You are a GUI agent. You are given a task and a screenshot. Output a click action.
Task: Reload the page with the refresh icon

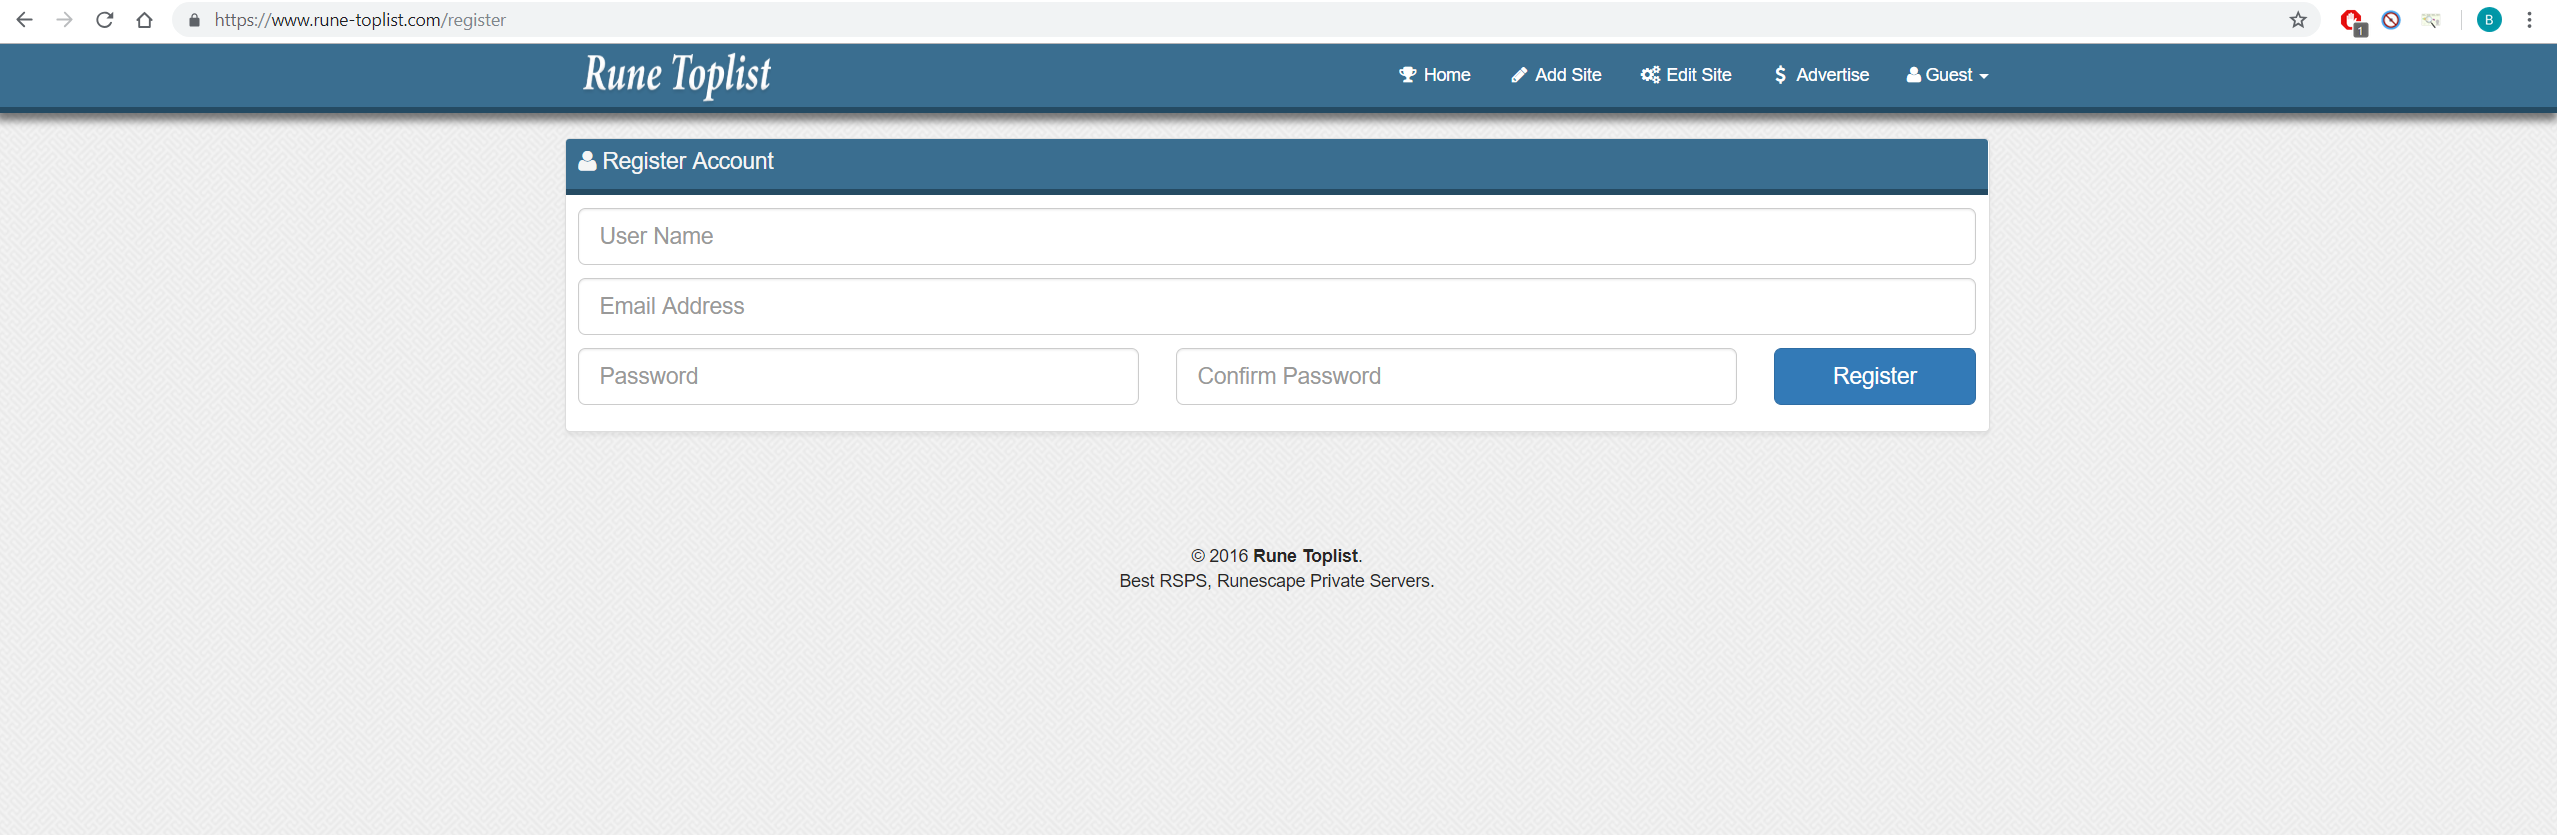pyautogui.click(x=105, y=20)
